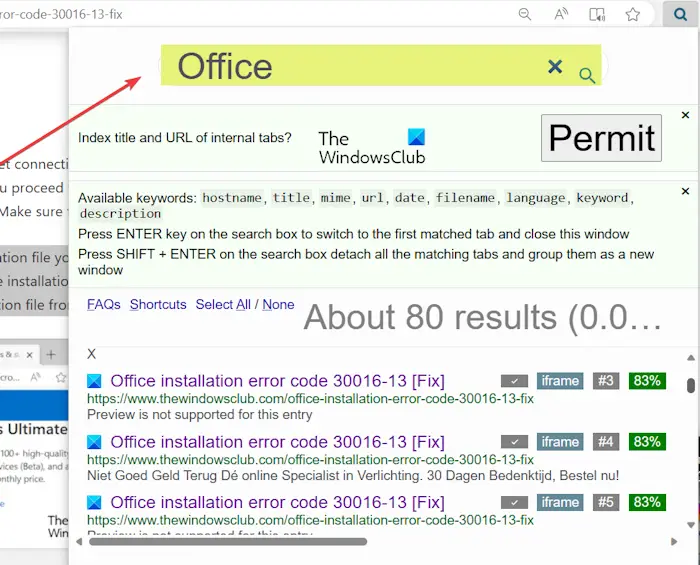Click iframe tag on result #5
700x565 pixels.
pyautogui.click(x=560, y=502)
